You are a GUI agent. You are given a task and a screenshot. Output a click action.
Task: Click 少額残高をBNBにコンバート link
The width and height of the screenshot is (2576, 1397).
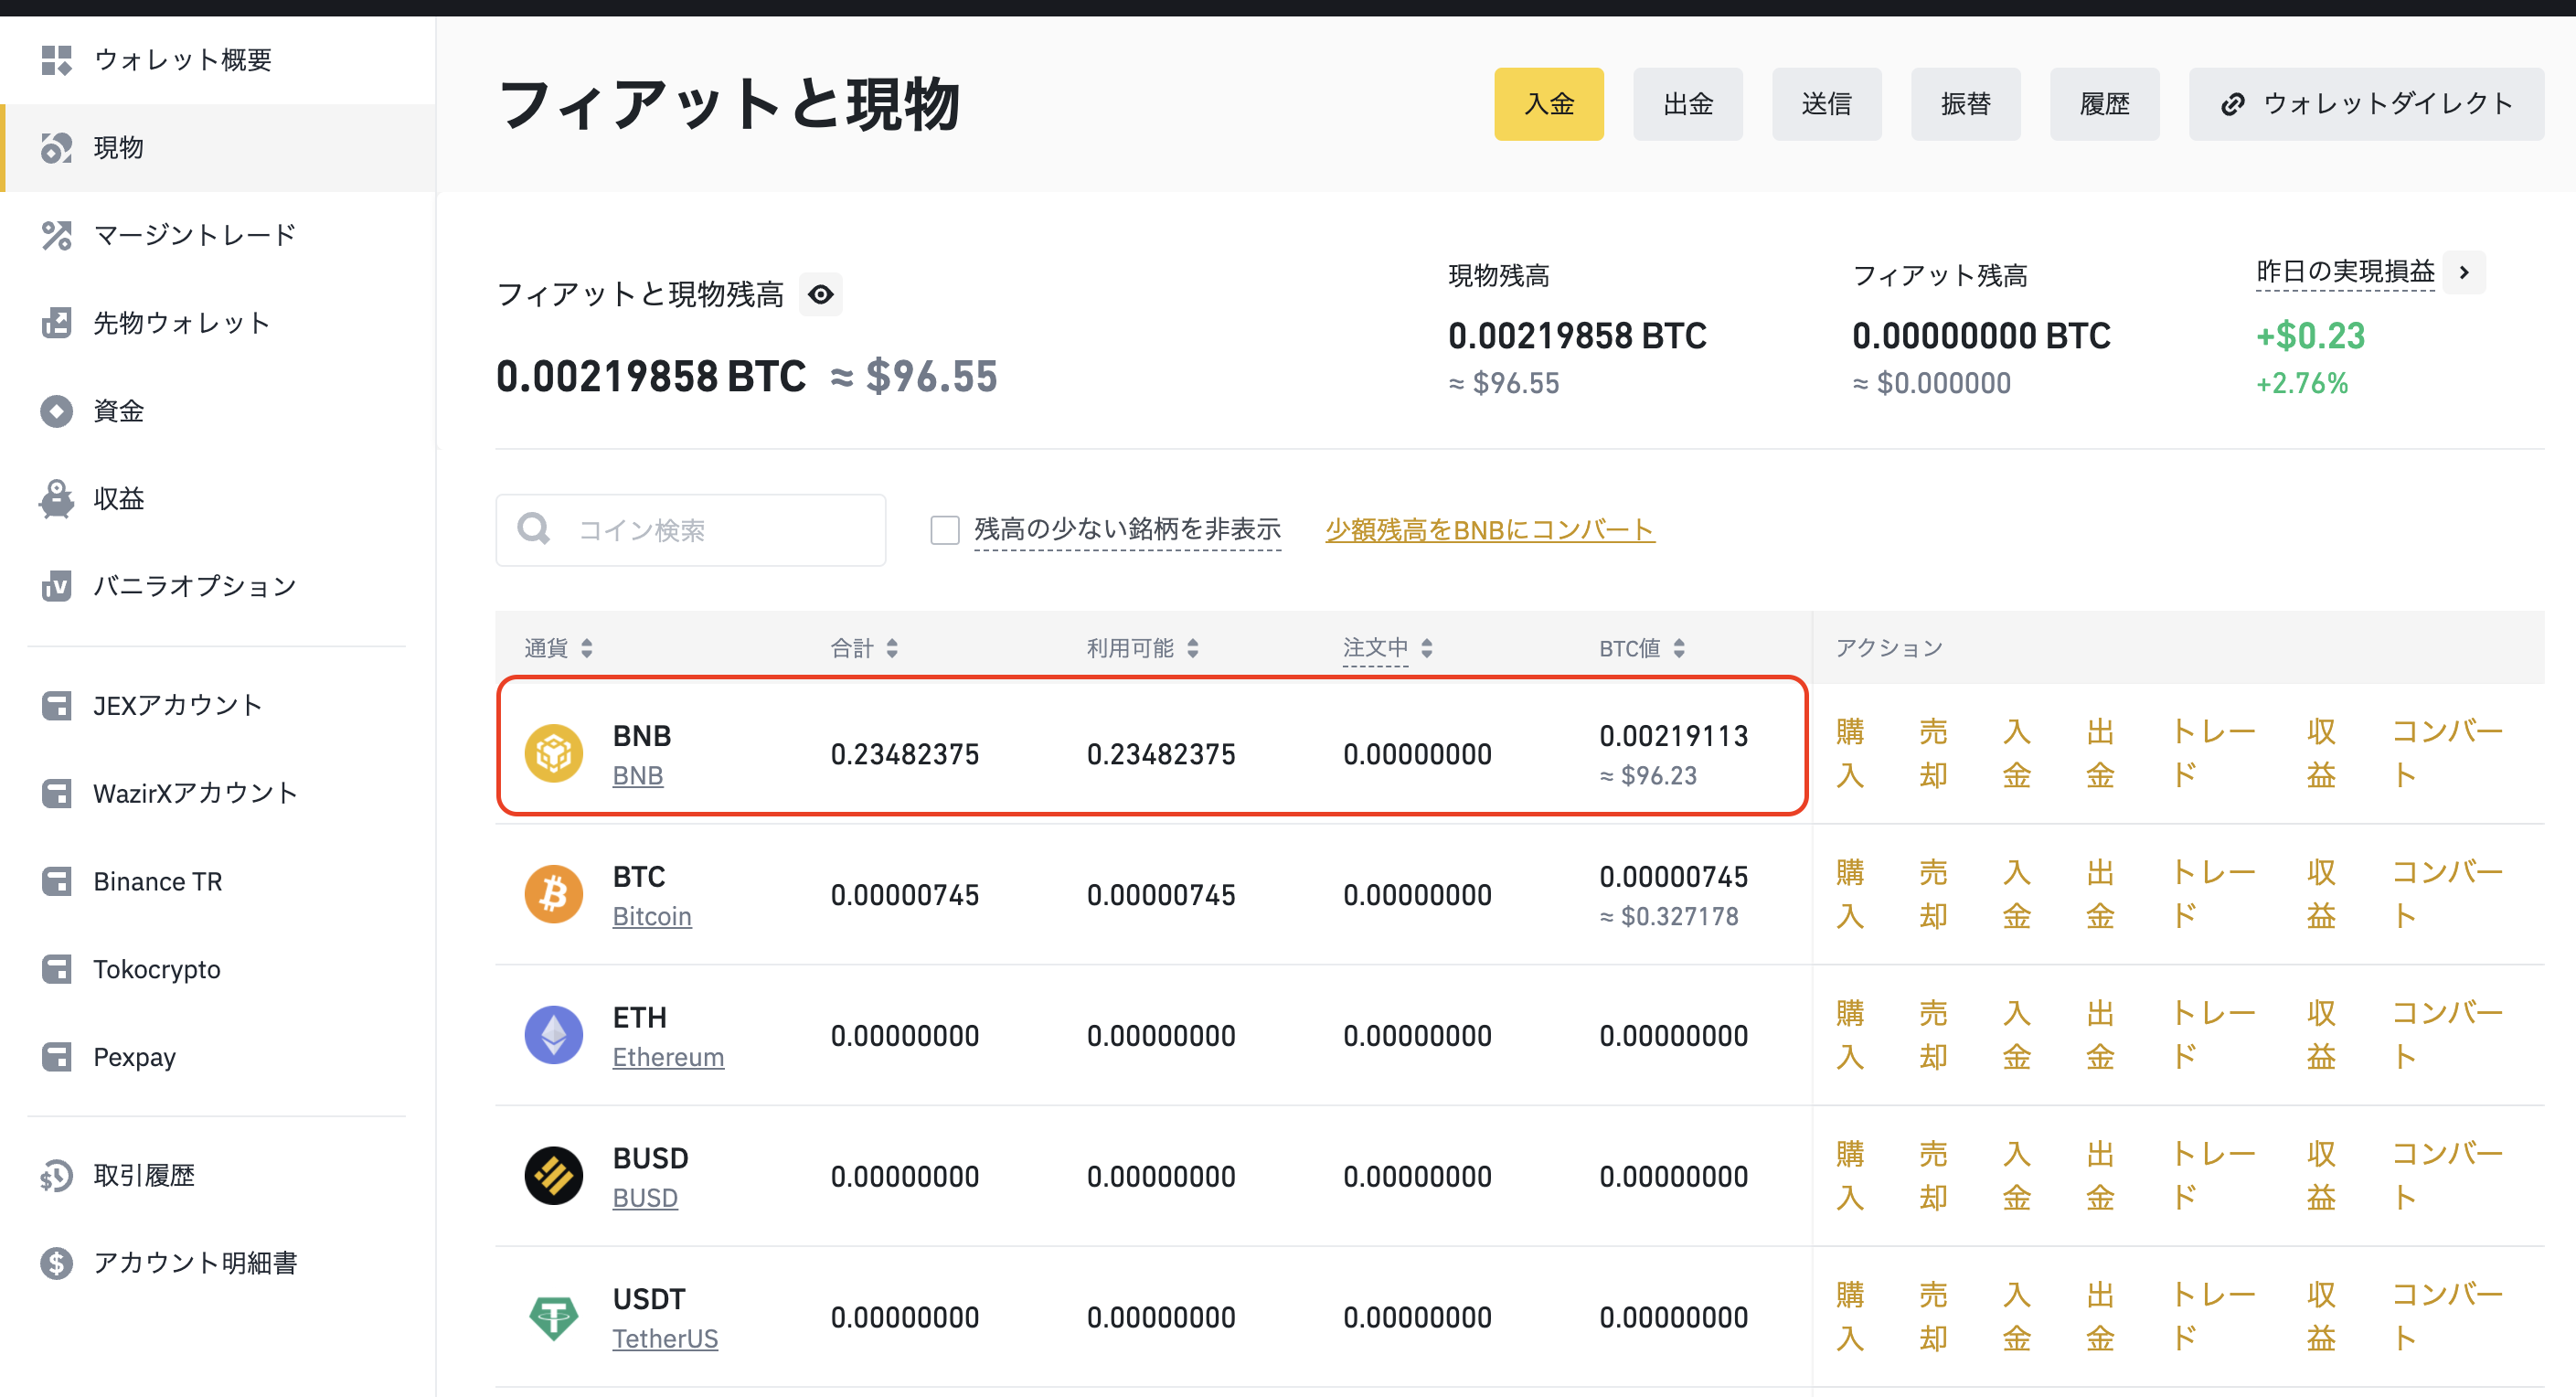pyautogui.click(x=1490, y=530)
